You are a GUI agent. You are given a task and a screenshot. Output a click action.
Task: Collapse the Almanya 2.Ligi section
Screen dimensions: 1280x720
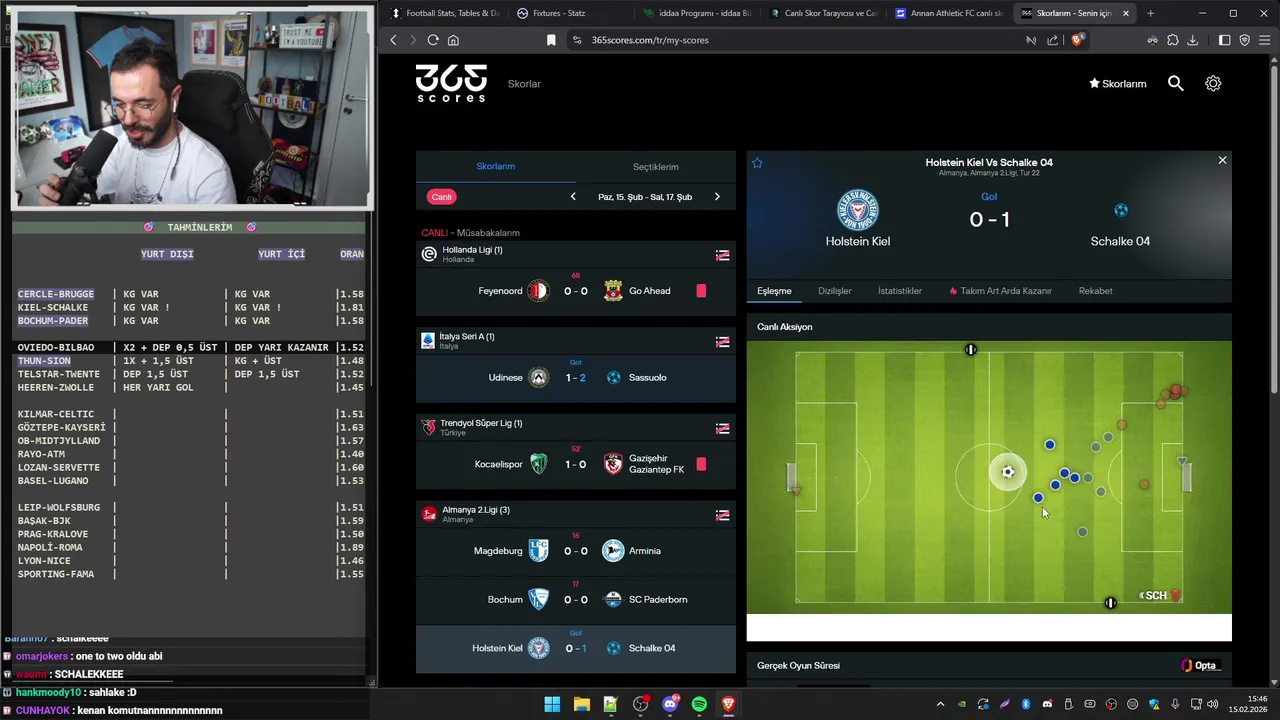click(x=722, y=515)
